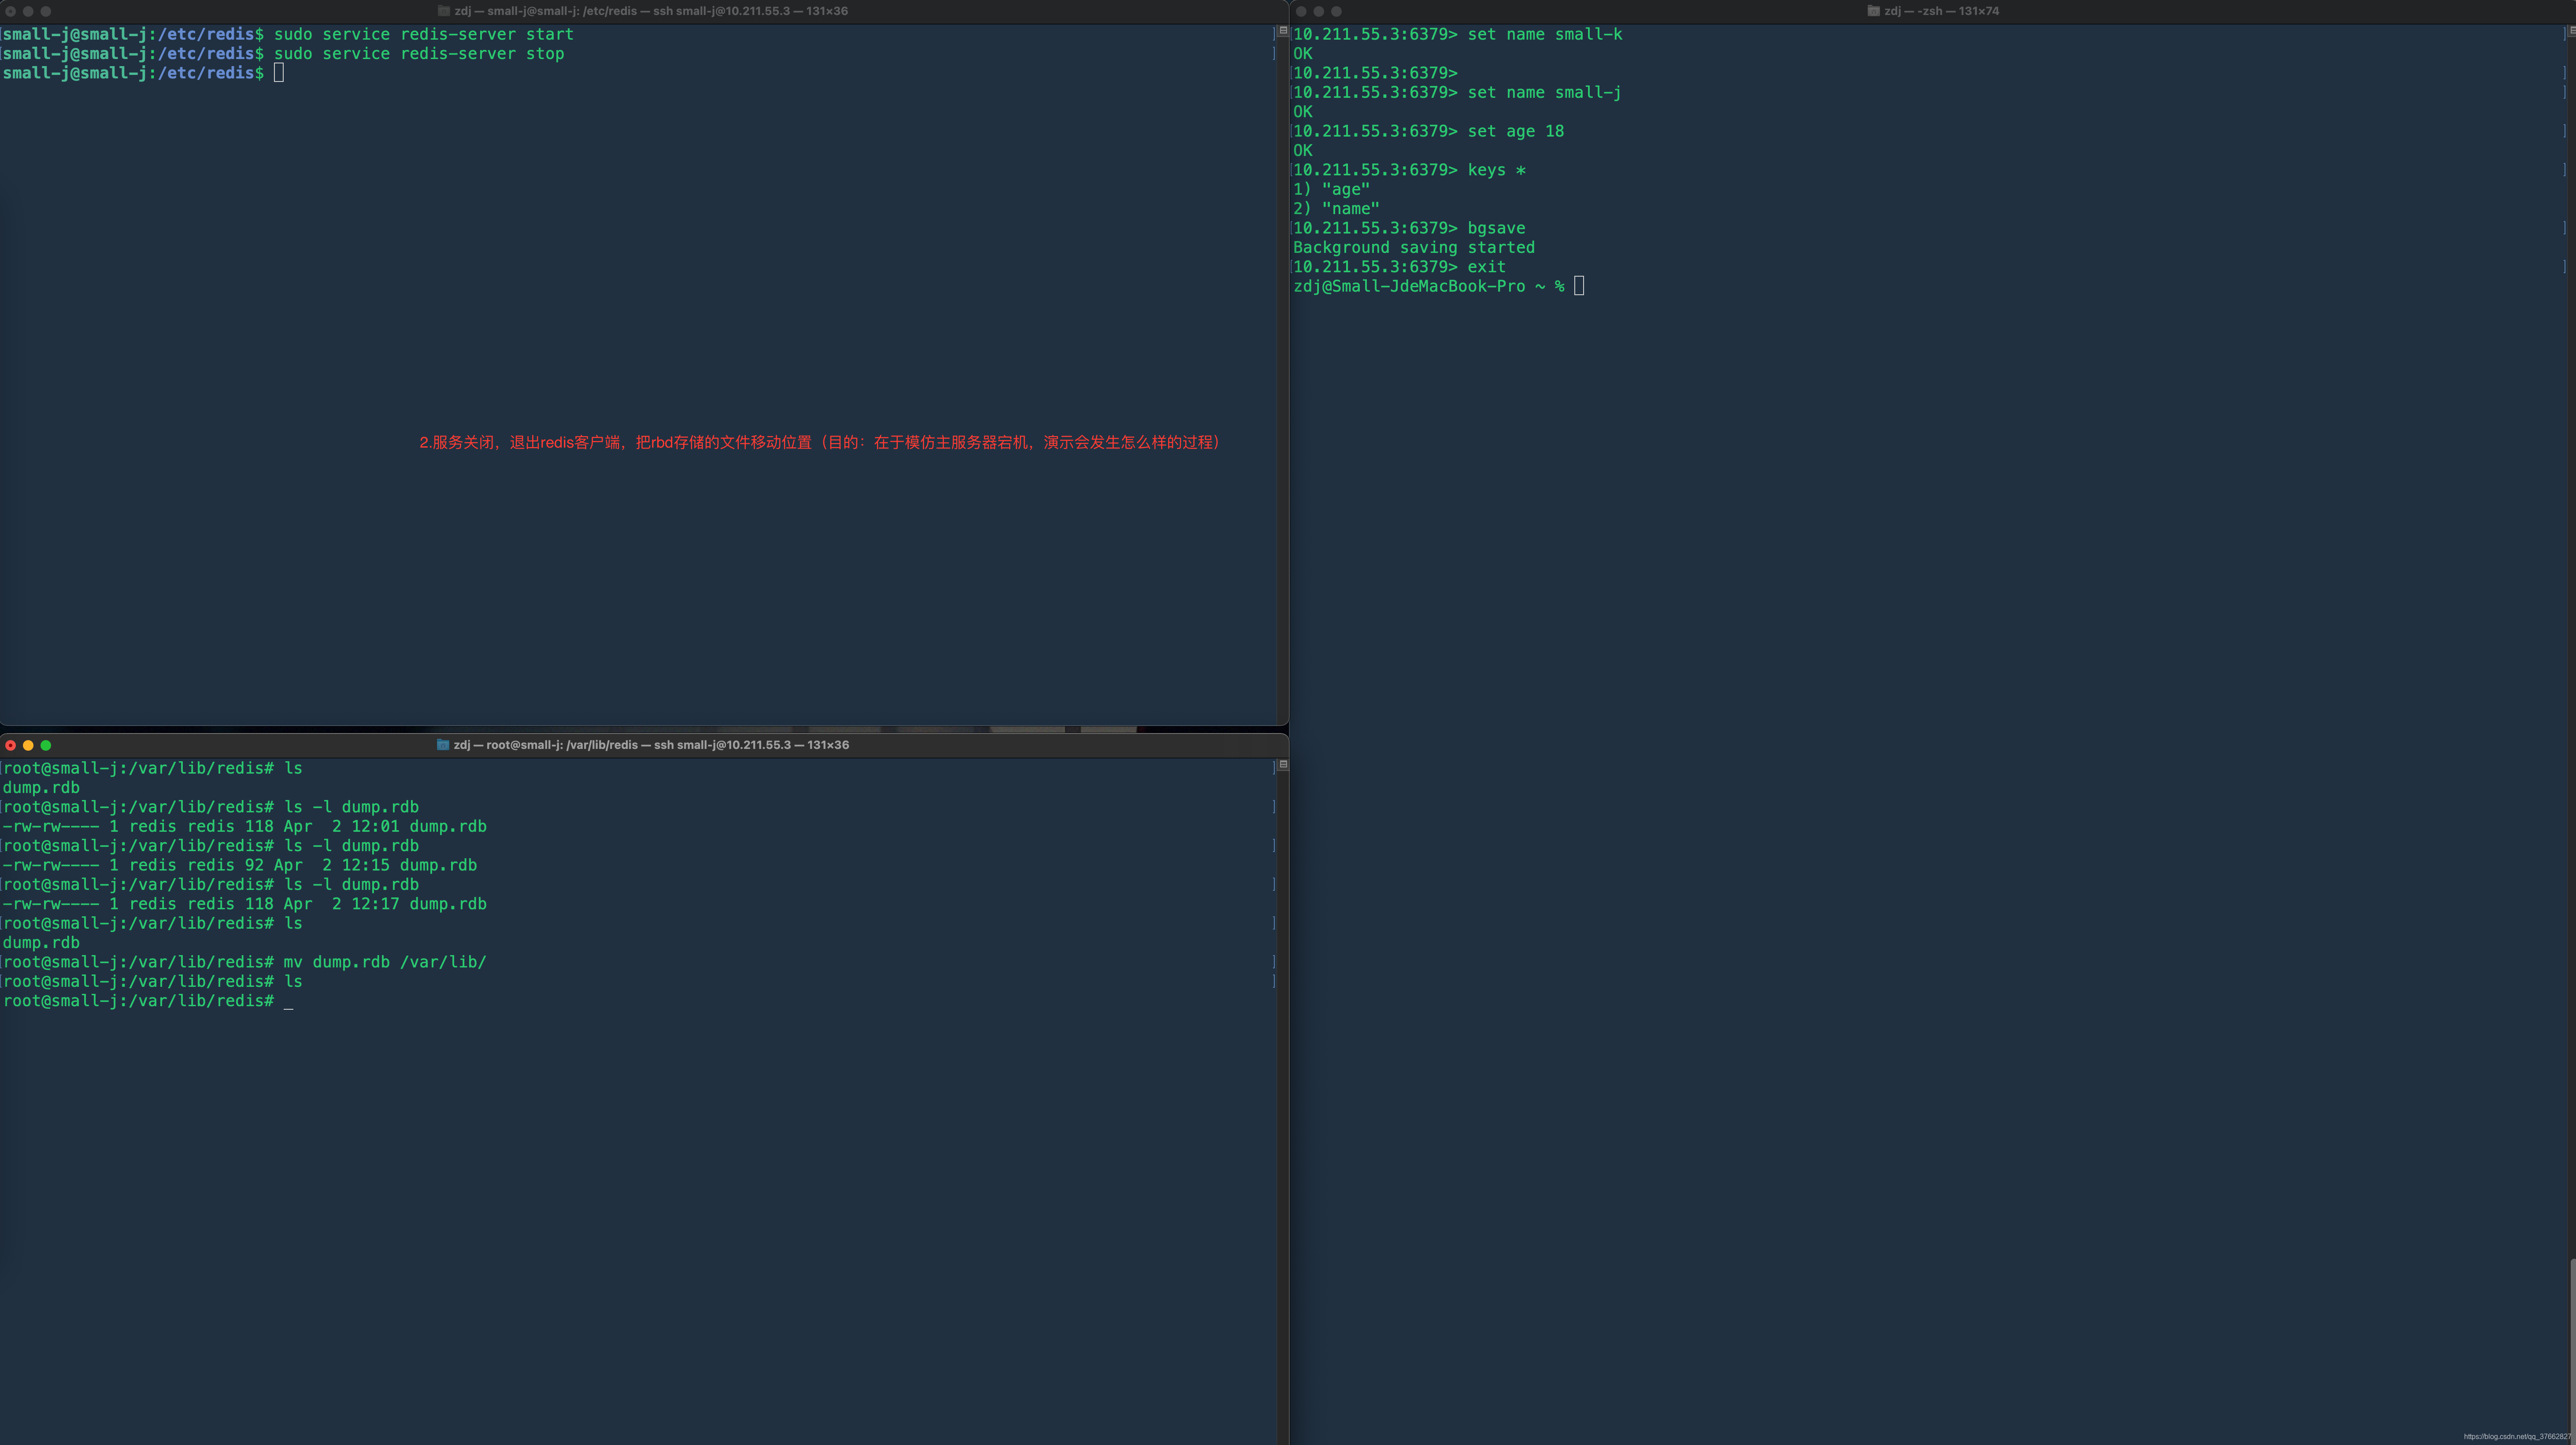Click the 'set name small-k' command line
The width and height of the screenshot is (2576, 1445).
1458,34
